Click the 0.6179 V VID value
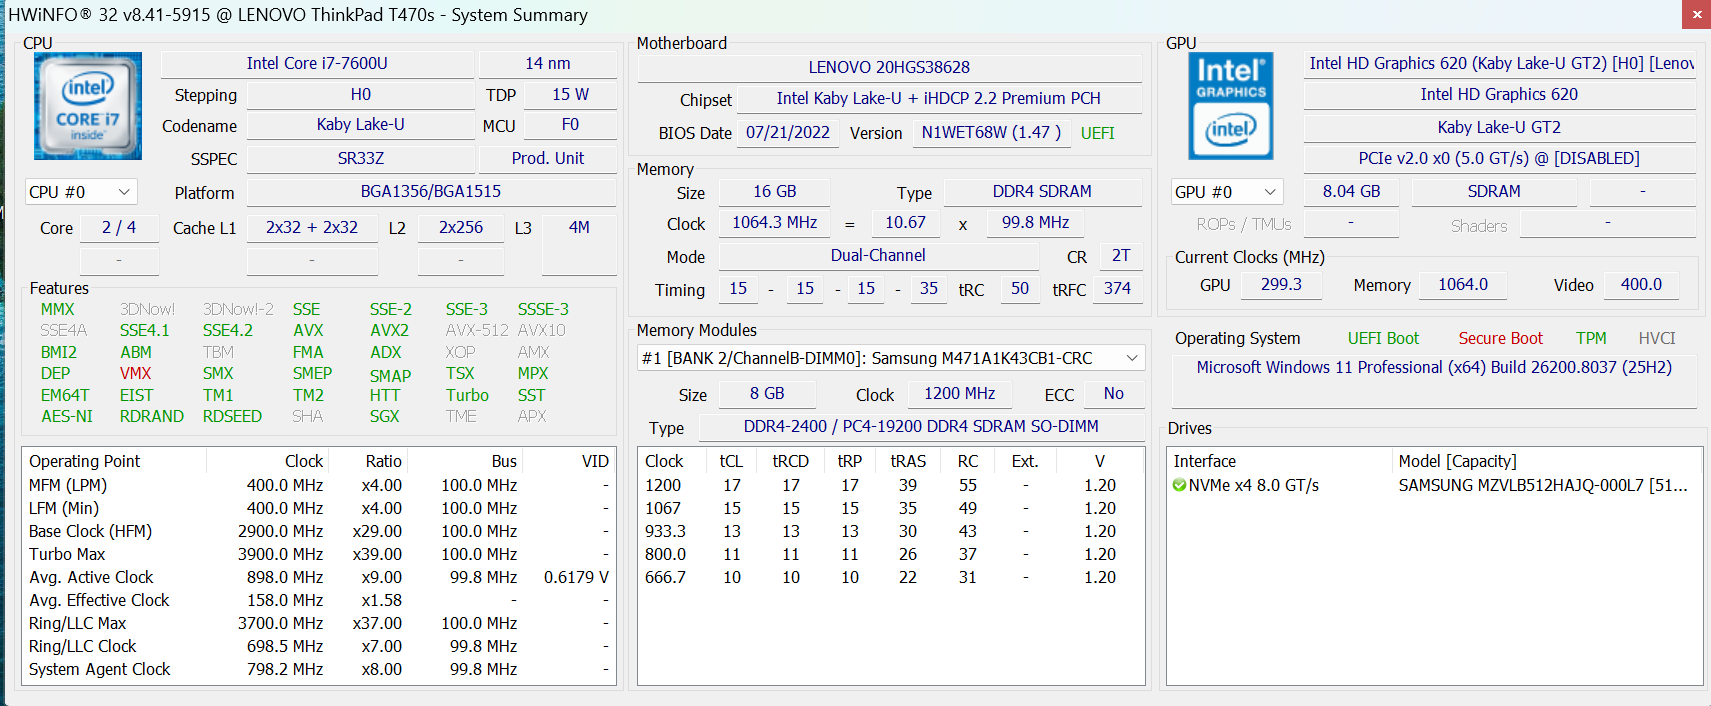Screen dimensions: 1711x706 [x=576, y=578]
